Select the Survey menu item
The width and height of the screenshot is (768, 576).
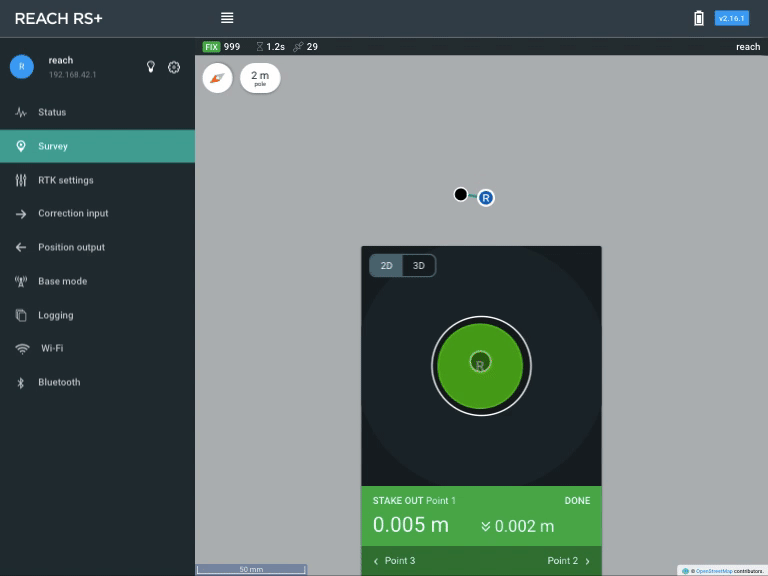(x=97, y=146)
